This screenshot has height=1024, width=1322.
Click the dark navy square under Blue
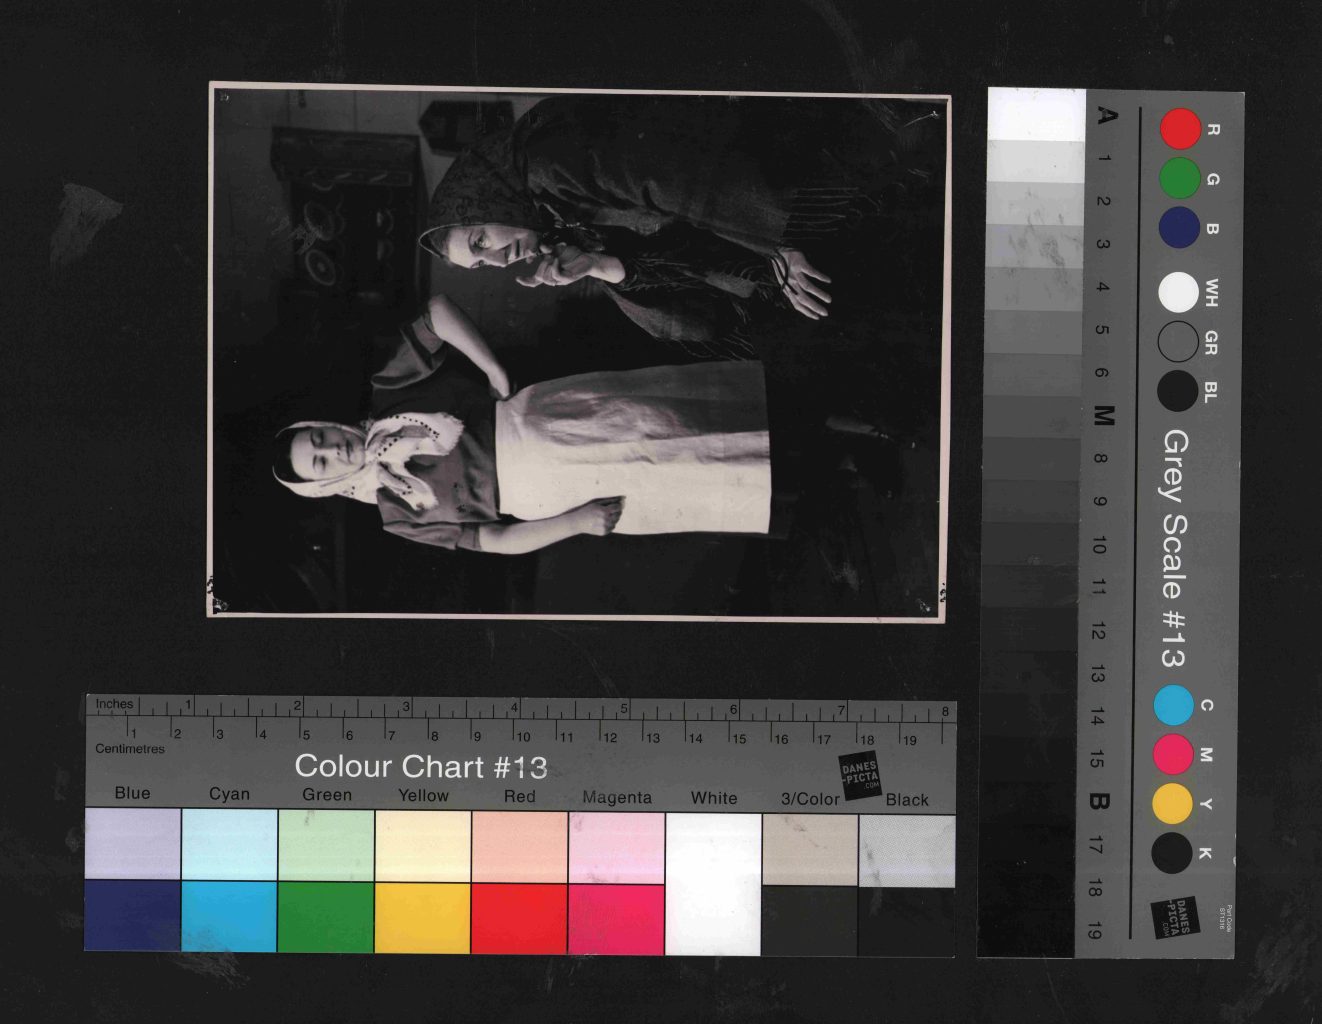(132, 915)
